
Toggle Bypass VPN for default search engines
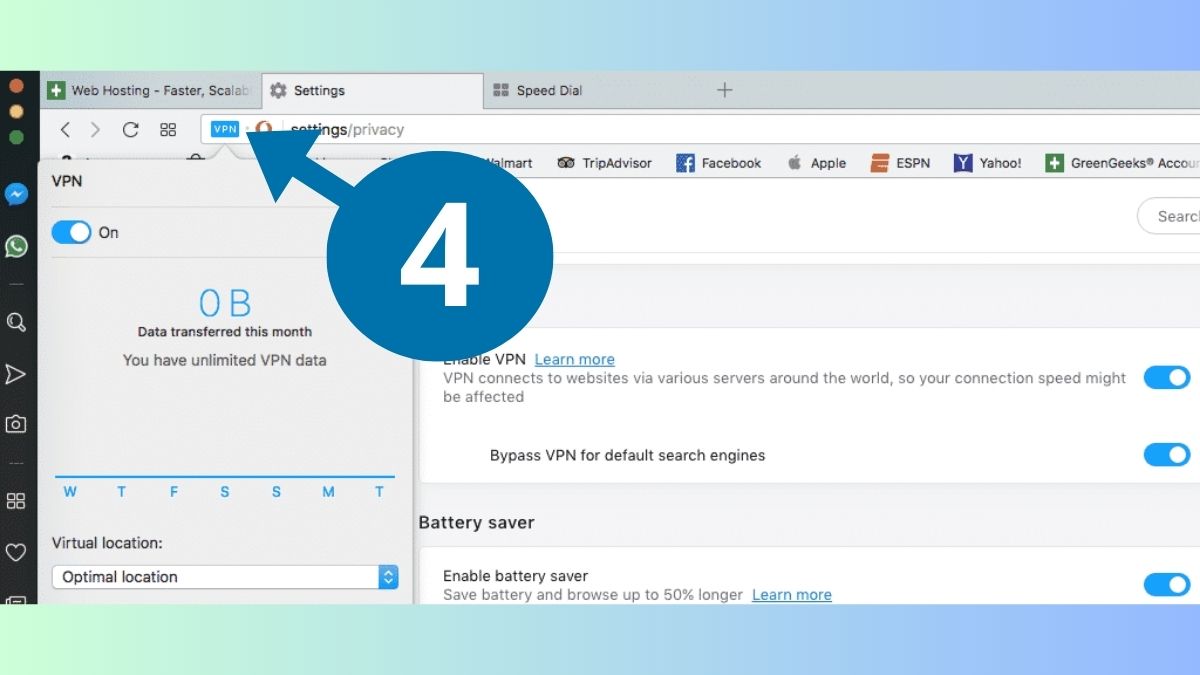pos(1167,455)
